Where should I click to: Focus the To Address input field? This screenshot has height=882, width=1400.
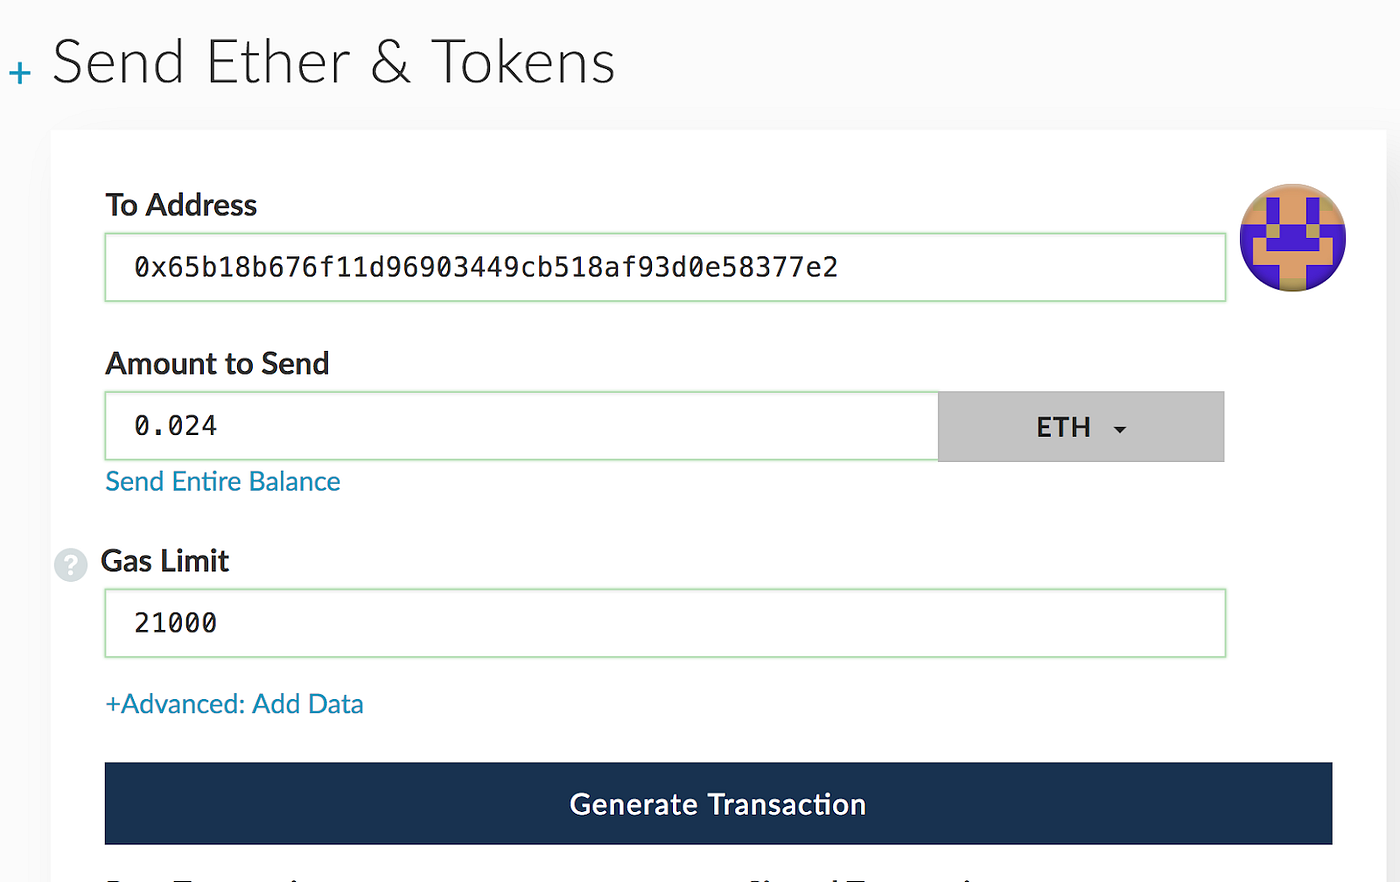(665, 267)
